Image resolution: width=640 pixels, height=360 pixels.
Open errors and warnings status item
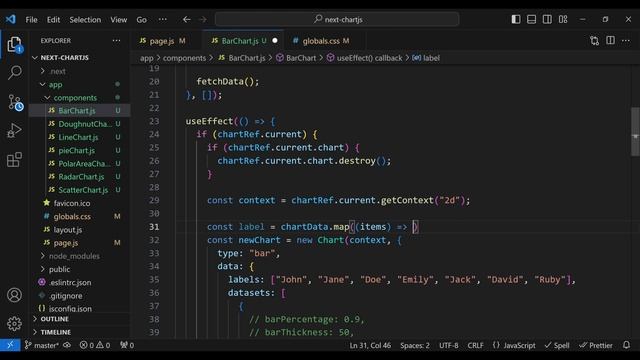pyautogui.click(x=95, y=345)
